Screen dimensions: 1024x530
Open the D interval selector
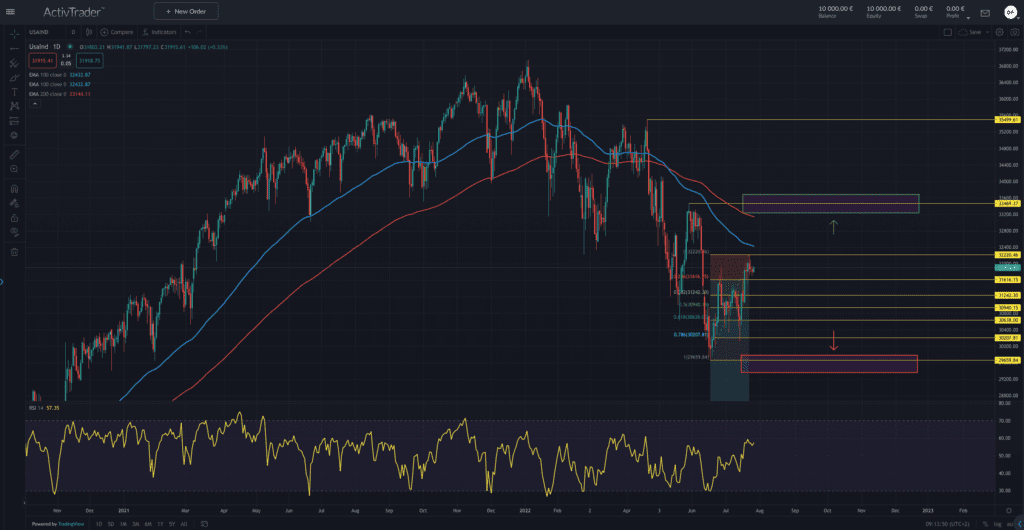click(x=73, y=32)
